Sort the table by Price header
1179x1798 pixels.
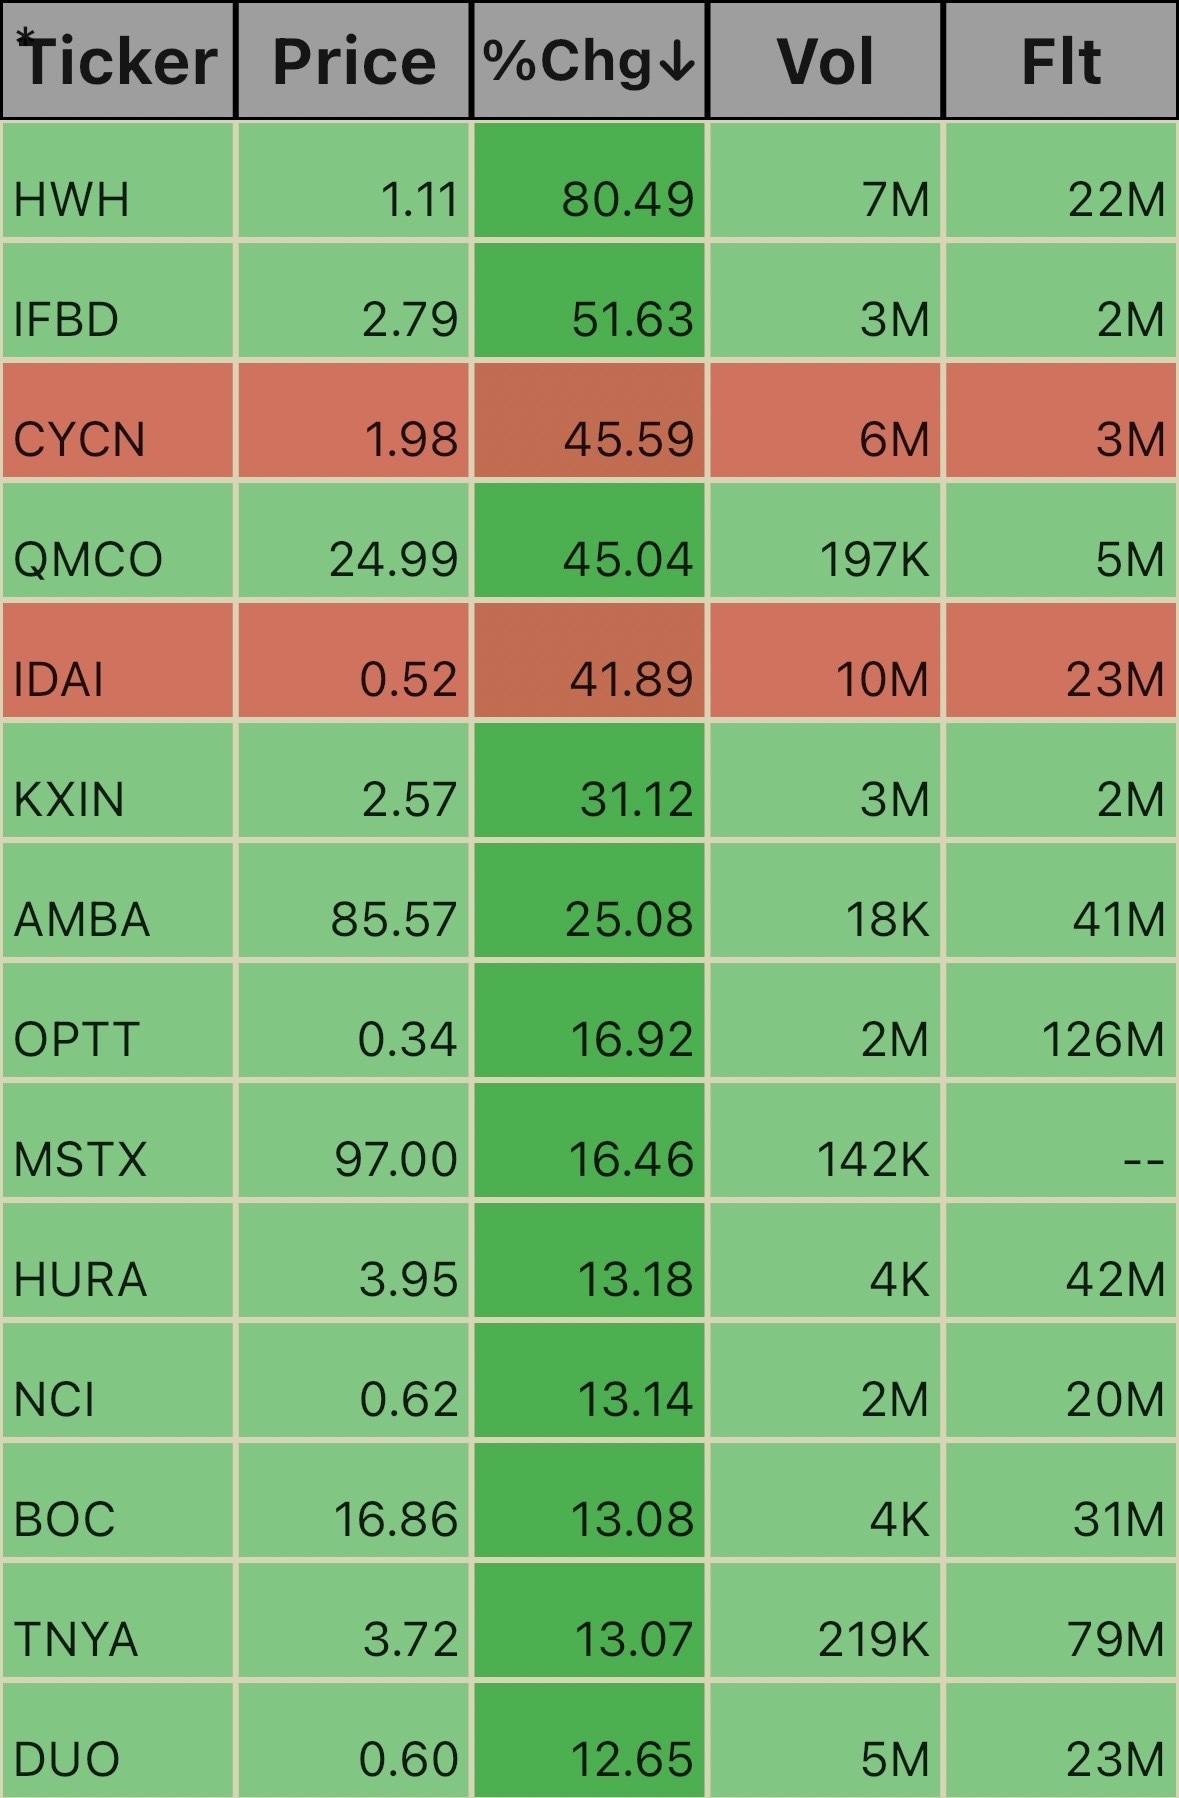(353, 61)
